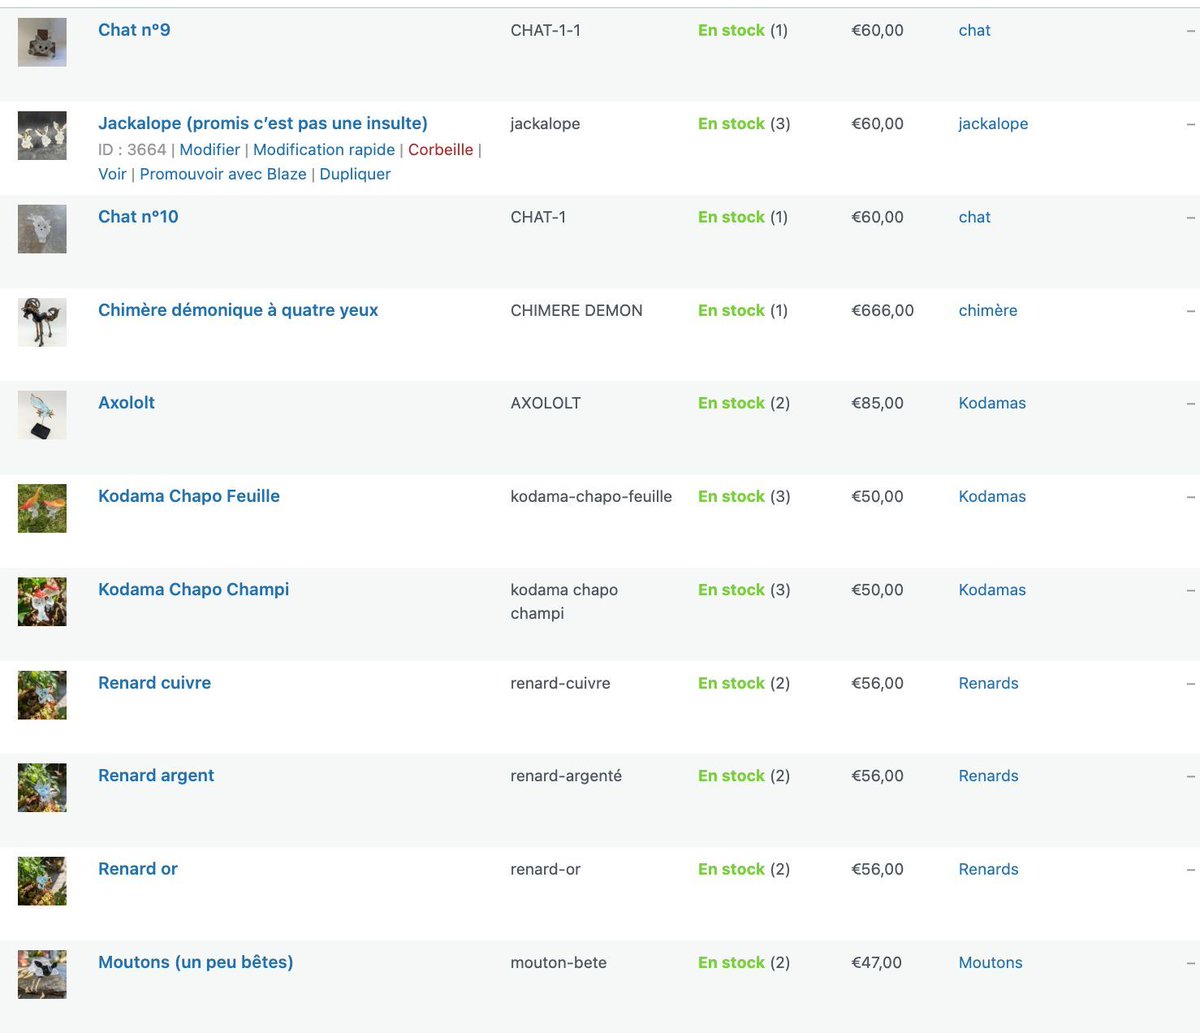
Task: Filter by chimère category link
Action: [988, 310]
